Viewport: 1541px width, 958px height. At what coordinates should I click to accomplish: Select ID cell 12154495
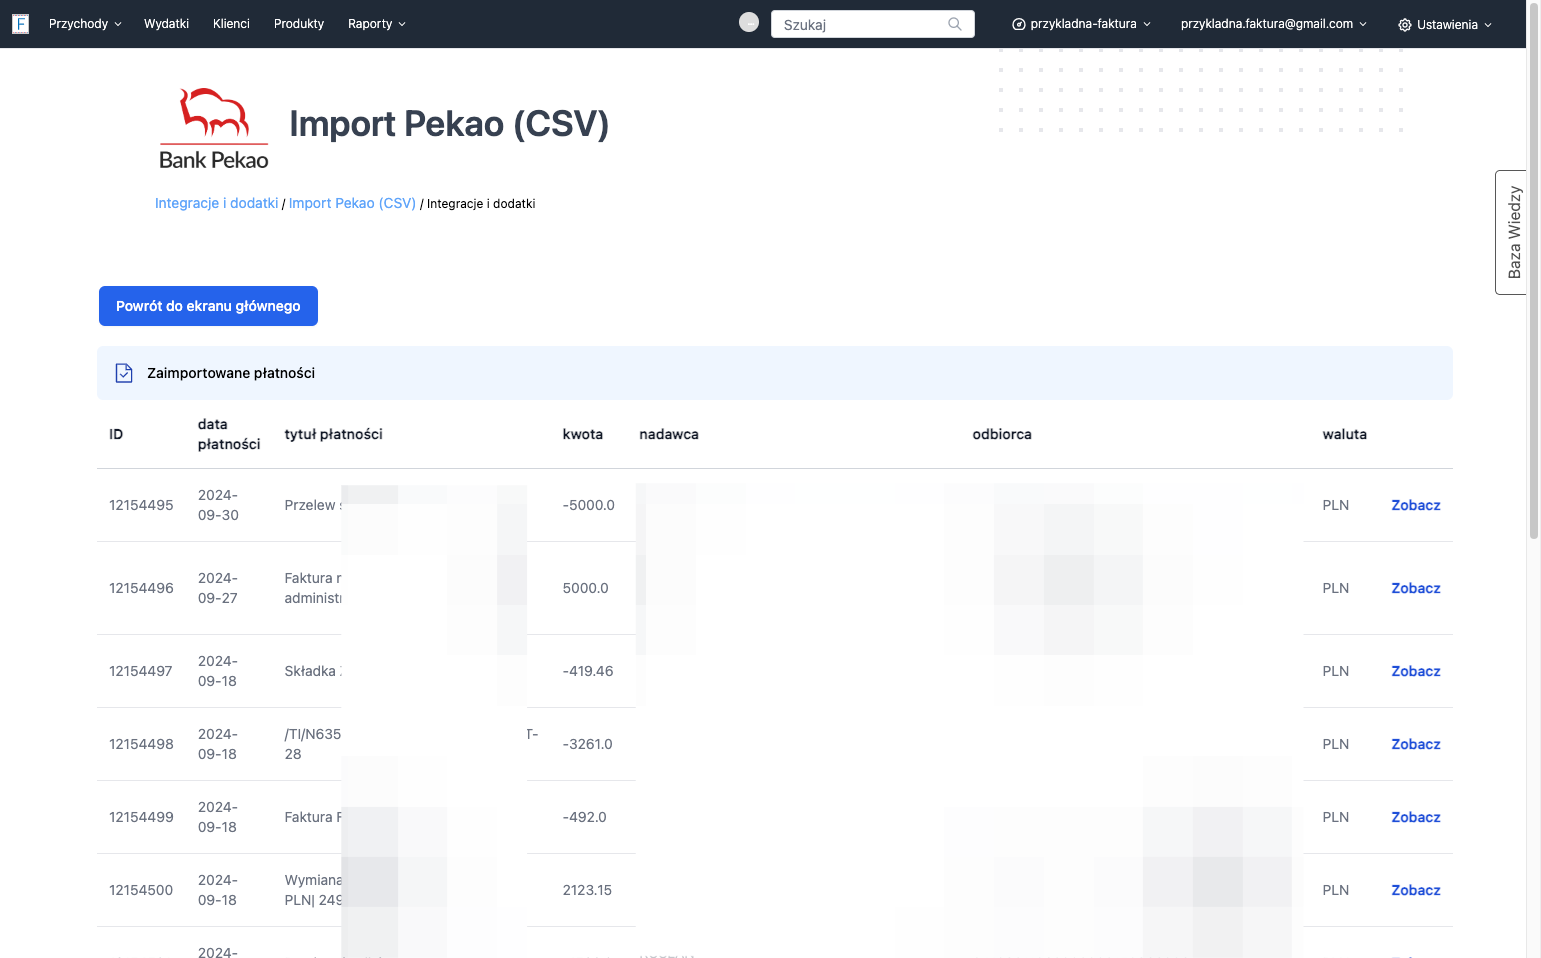click(141, 505)
